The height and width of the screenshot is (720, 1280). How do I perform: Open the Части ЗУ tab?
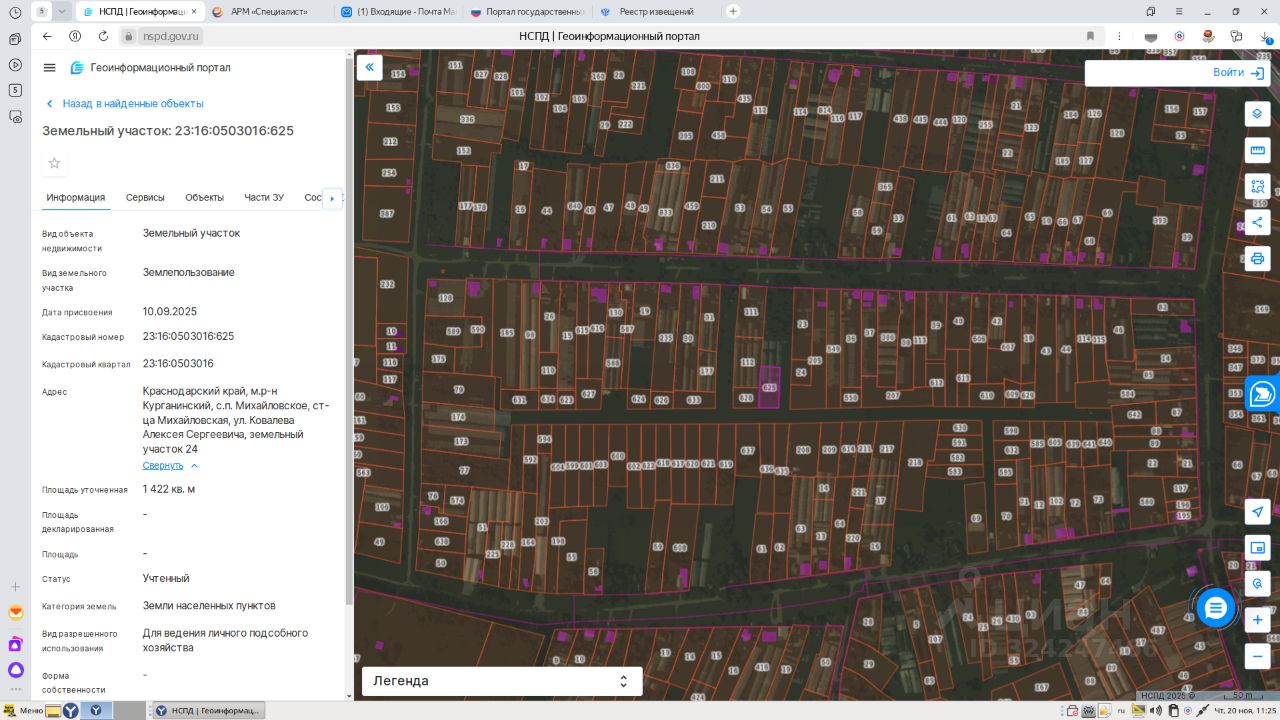click(x=264, y=198)
